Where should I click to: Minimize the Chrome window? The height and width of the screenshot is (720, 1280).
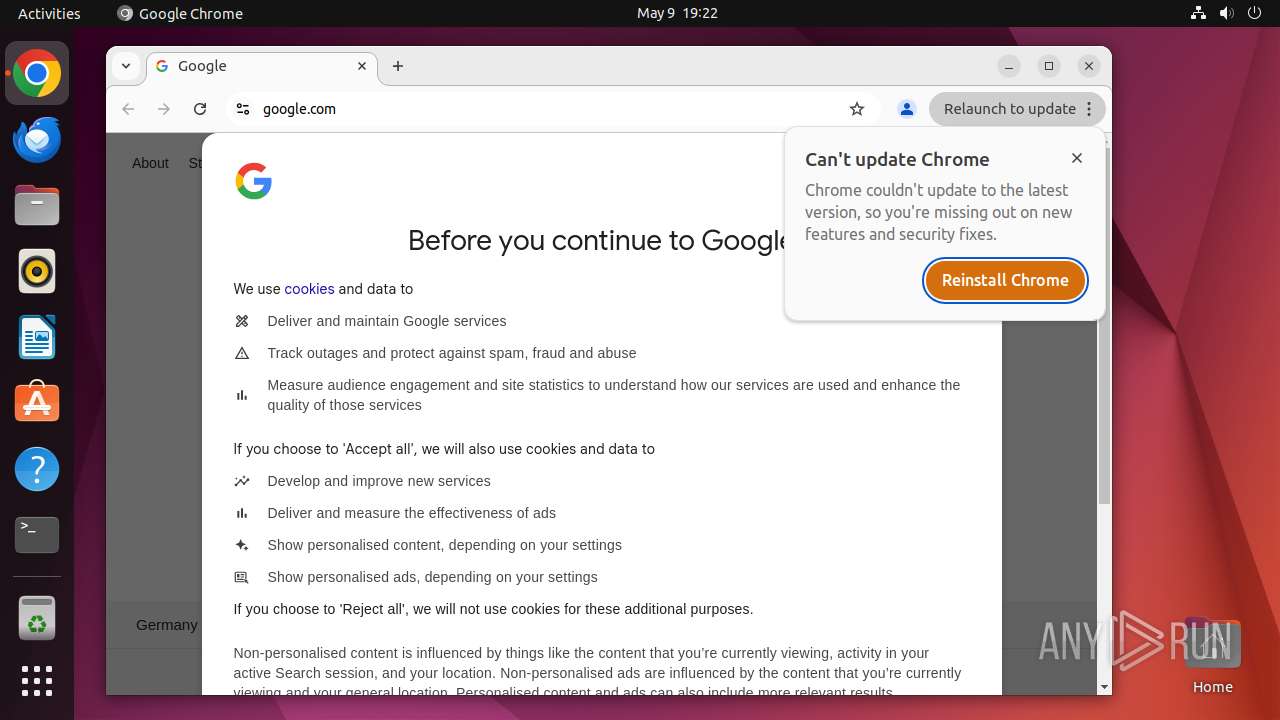1009,66
